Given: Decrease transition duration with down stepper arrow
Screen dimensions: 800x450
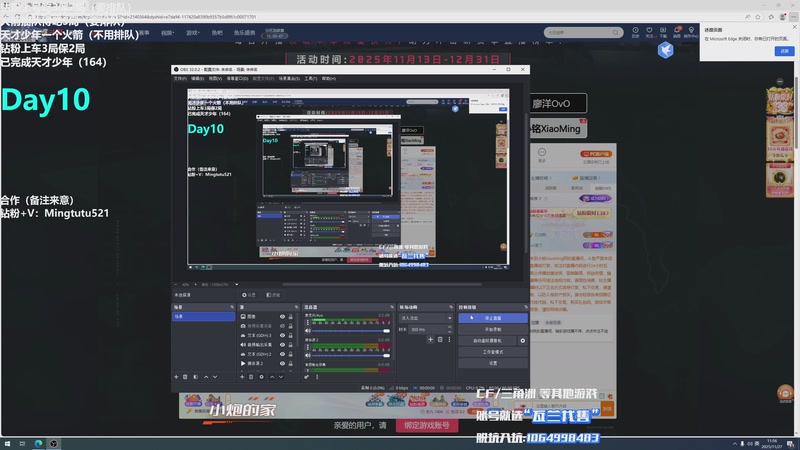Looking at the screenshot, I should 449,332.
